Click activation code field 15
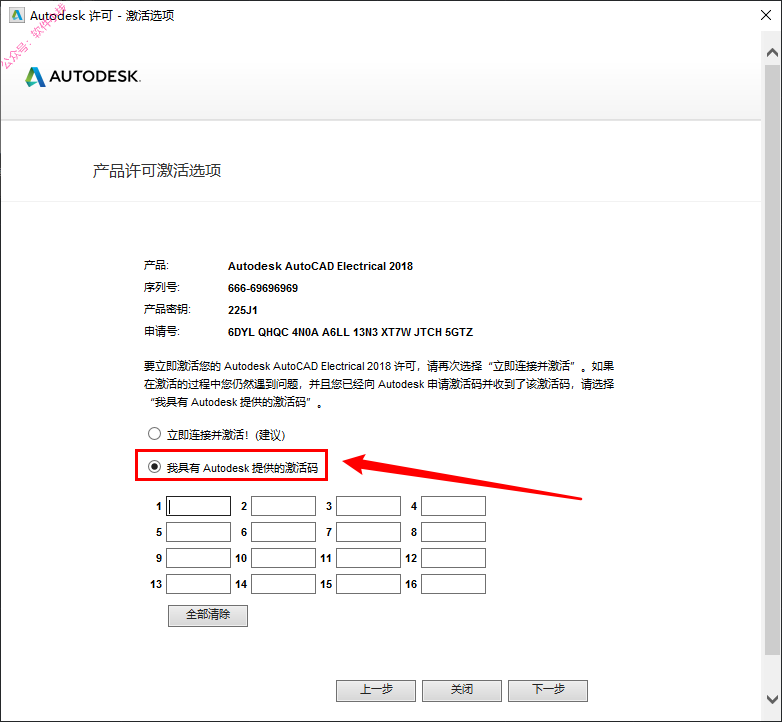Image resolution: width=782 pixels, height=722 pixels. tap(369, 584)
